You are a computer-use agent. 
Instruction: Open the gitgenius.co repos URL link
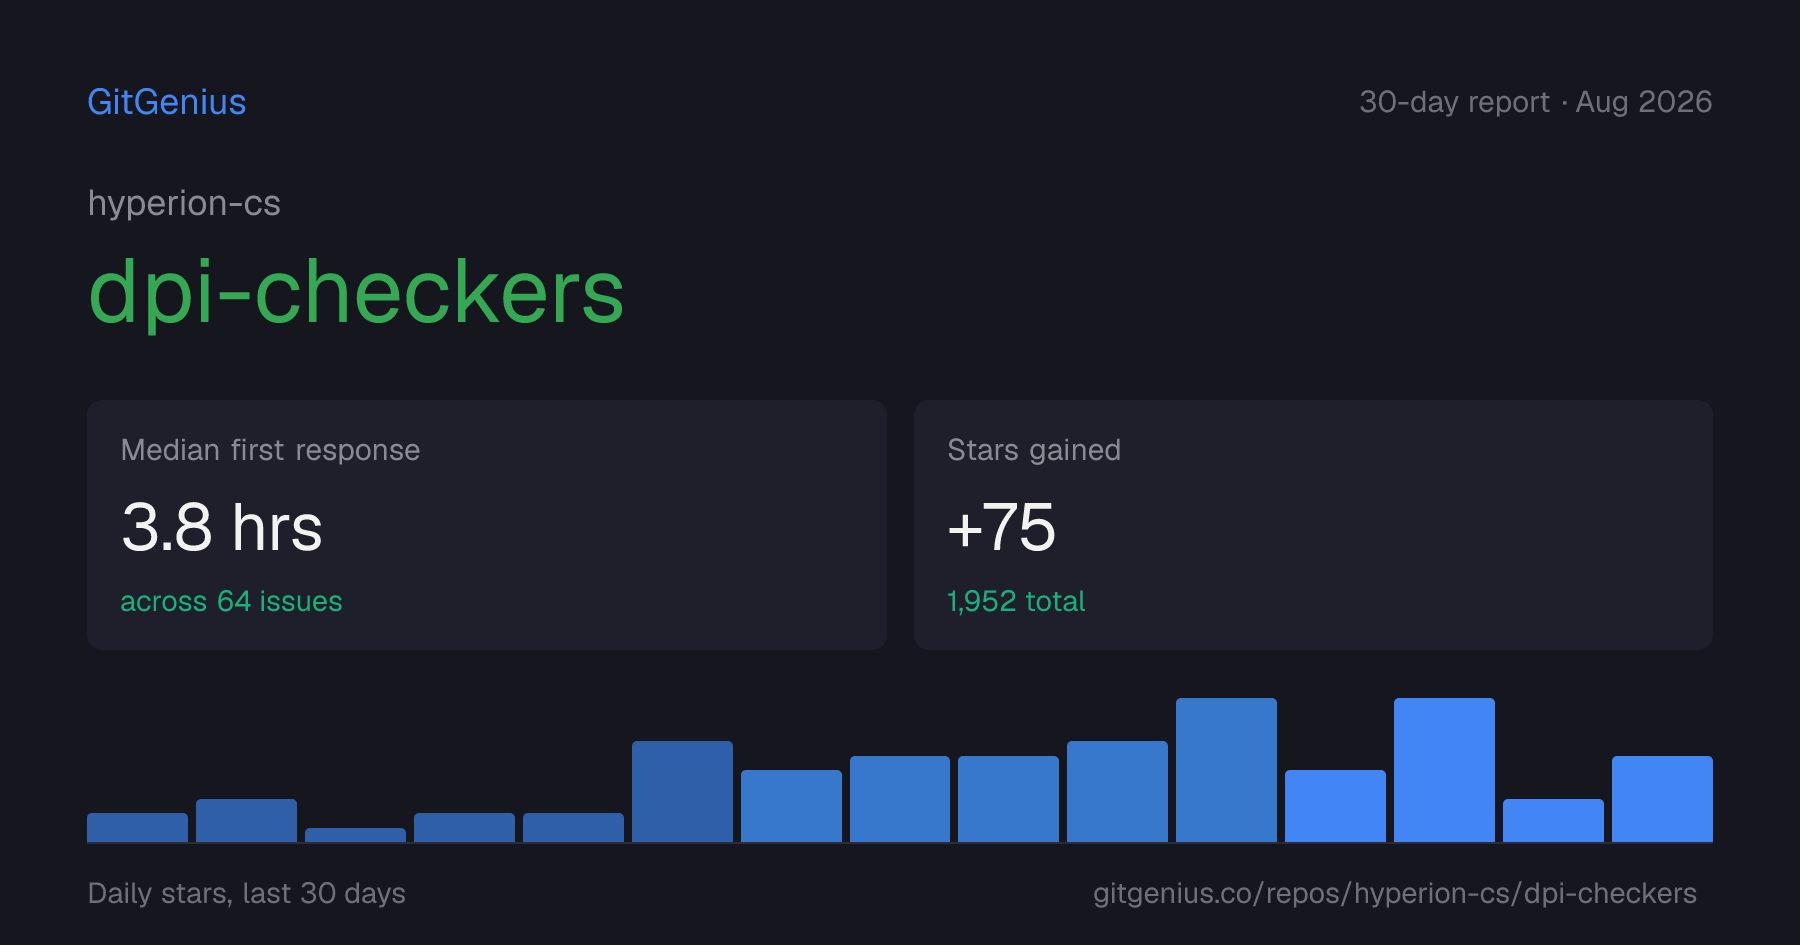click(x=1395, y=893)
